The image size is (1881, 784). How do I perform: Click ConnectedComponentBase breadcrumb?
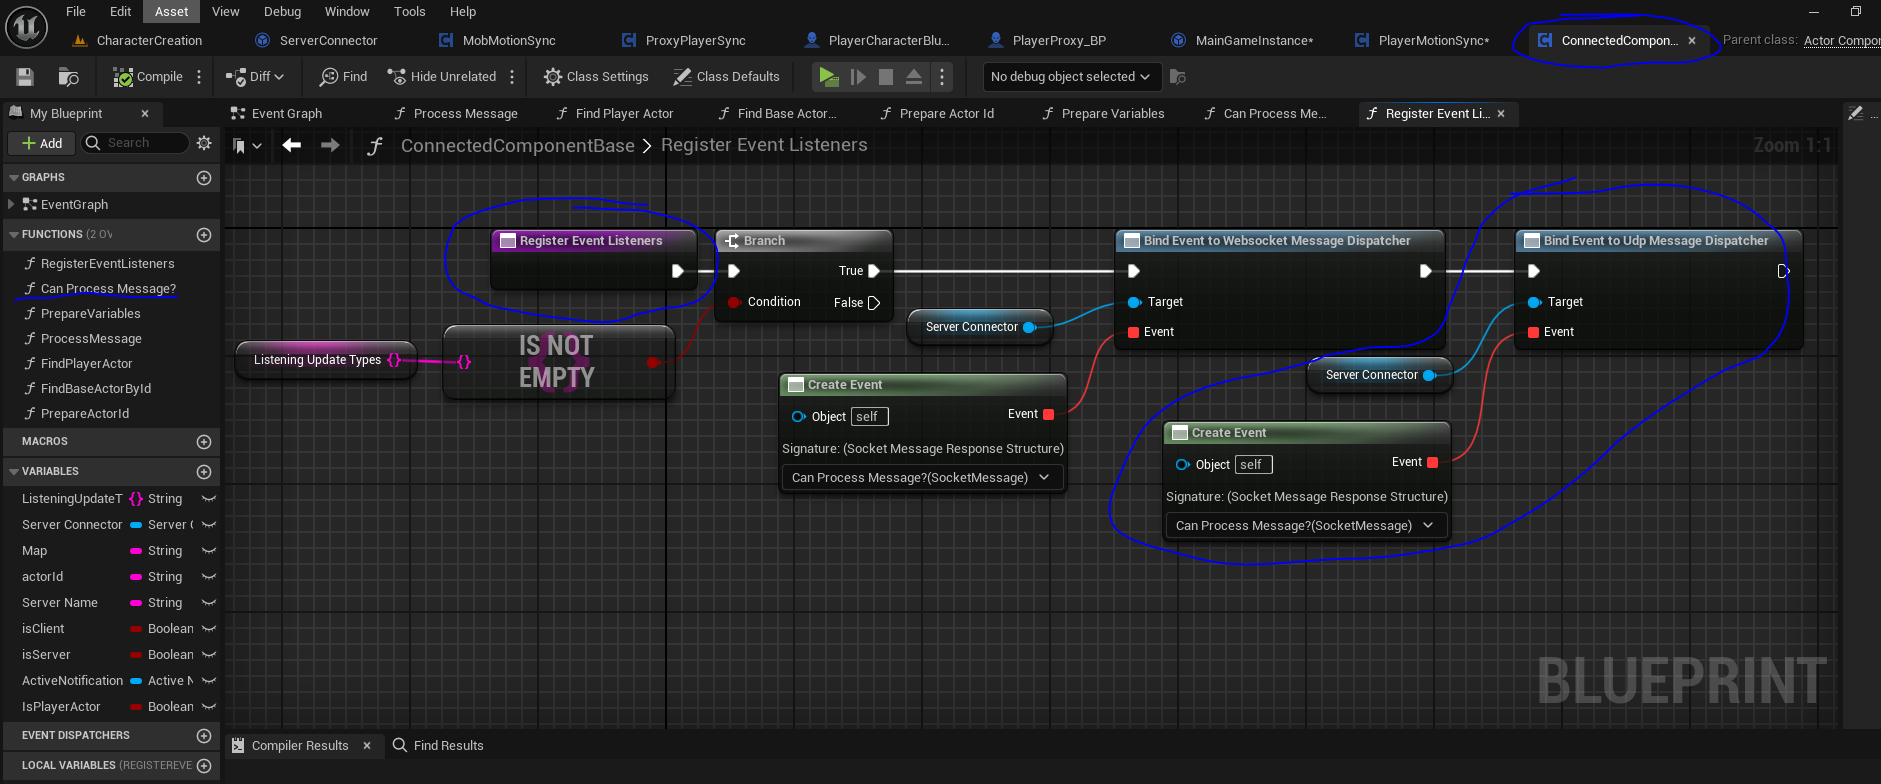coord(517,146)
